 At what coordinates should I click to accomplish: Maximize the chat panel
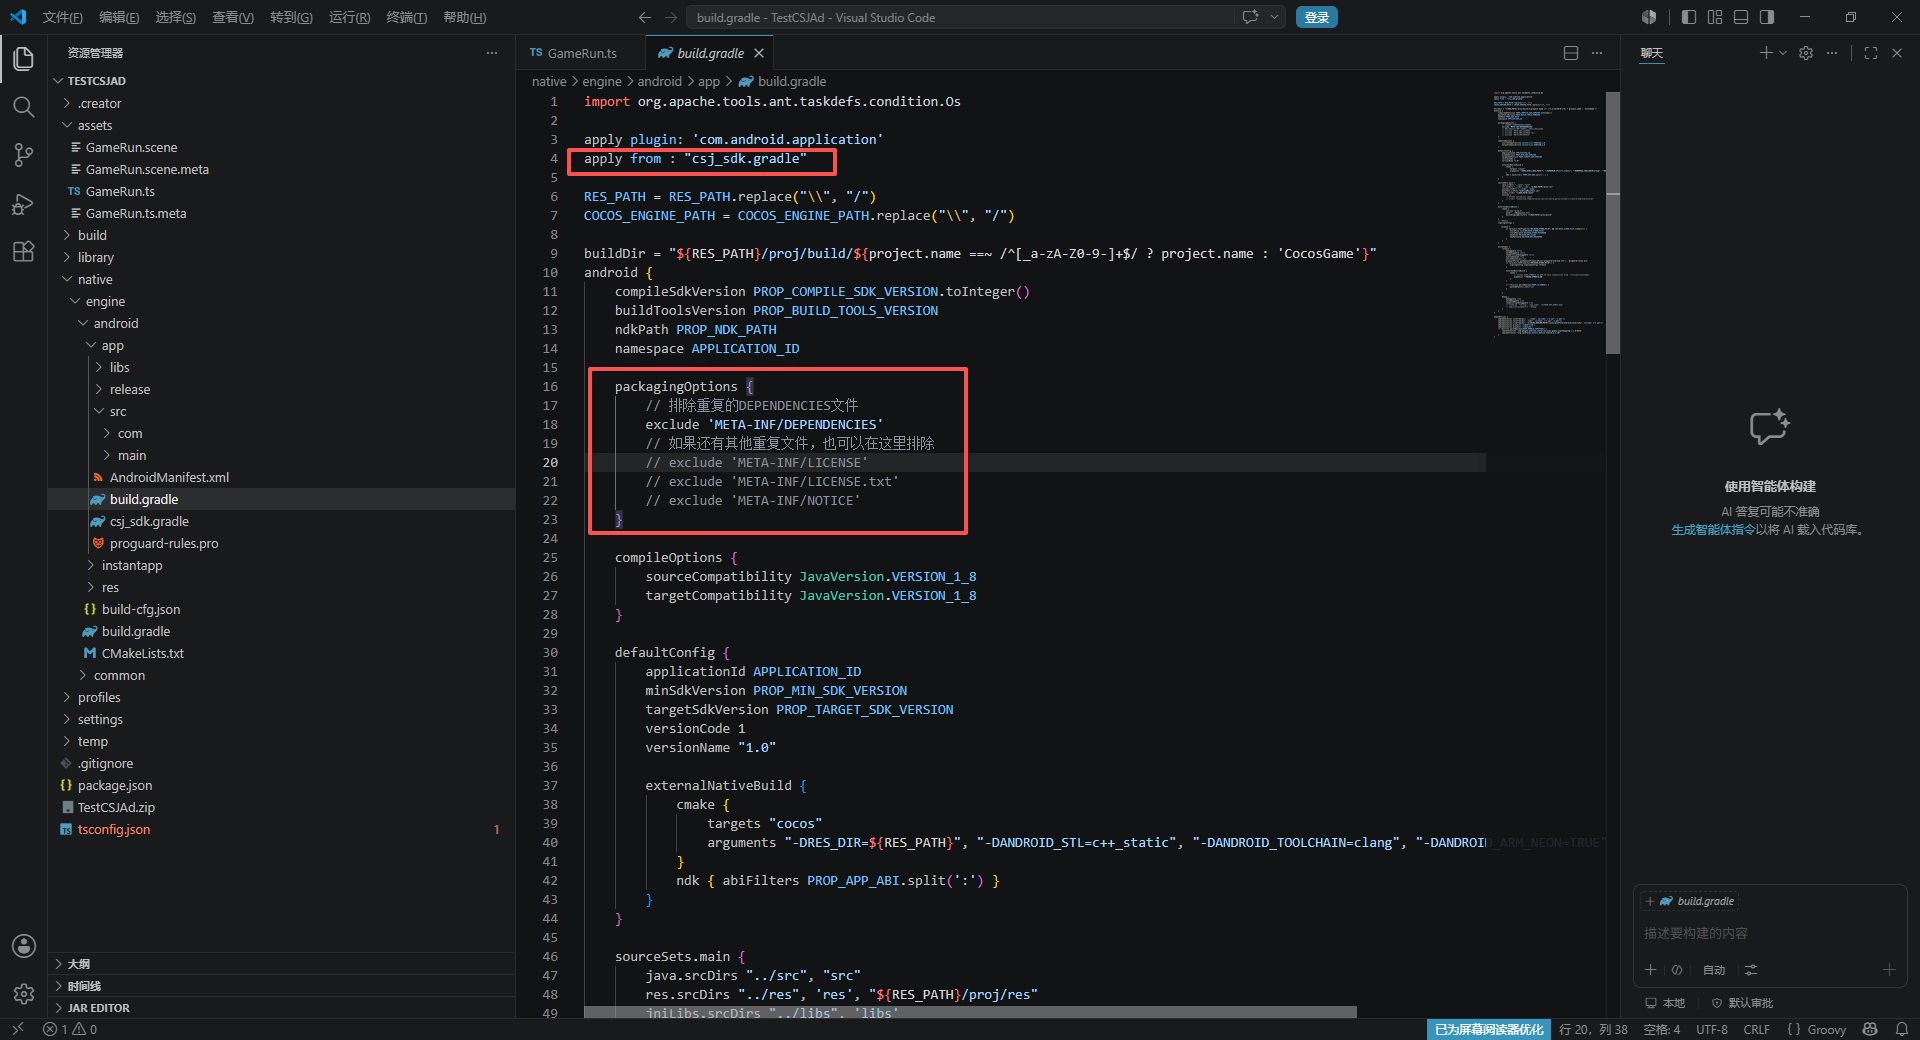pyautogui.click(x=1871, y=53)
